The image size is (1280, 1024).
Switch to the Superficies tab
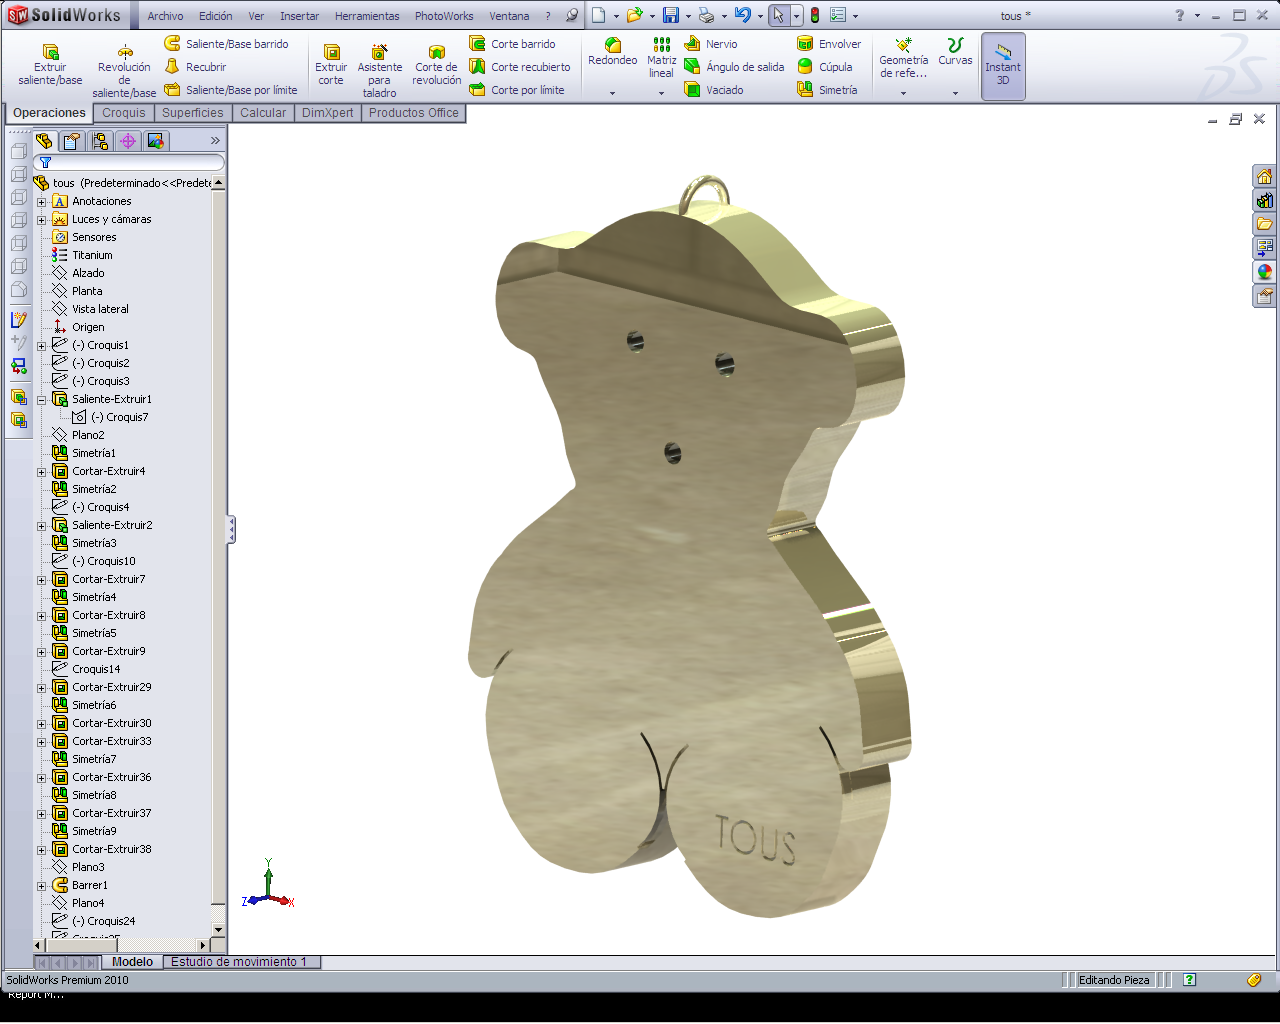tap(193, 113)
